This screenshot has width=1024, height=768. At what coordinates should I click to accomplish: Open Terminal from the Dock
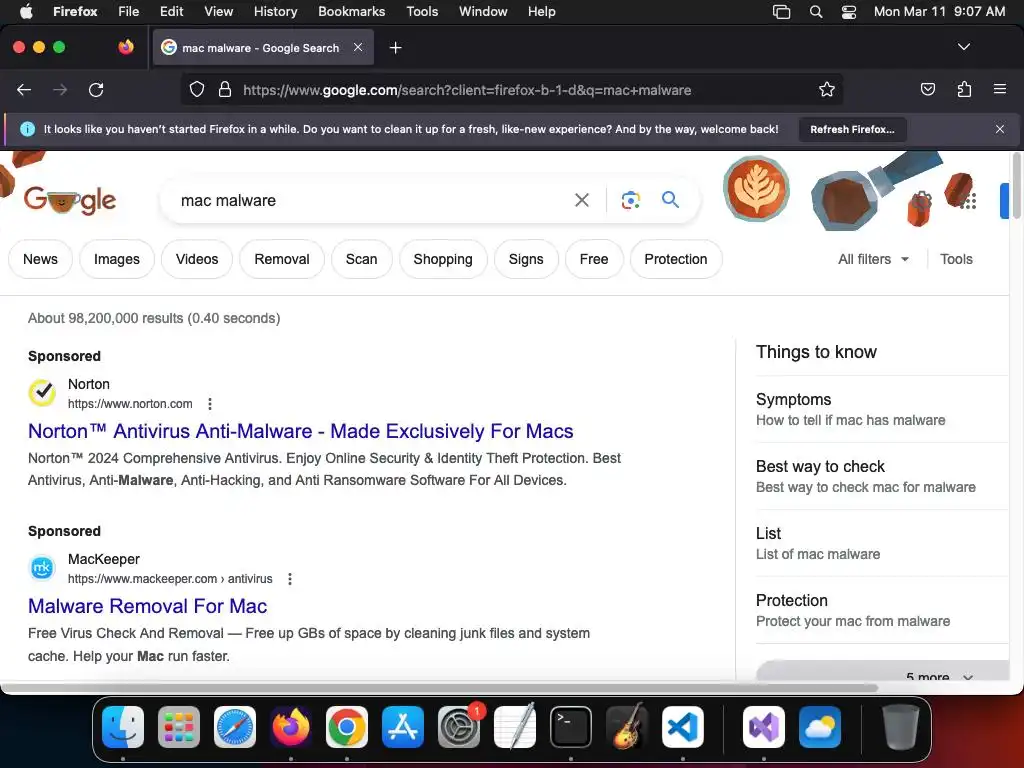point(571,727)
